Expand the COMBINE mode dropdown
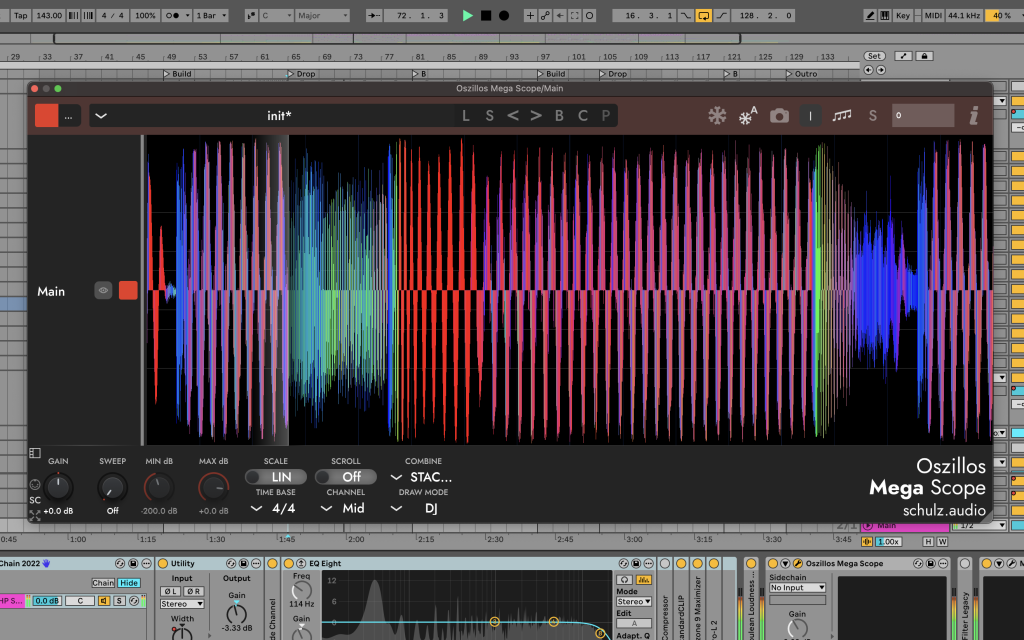 (x=422, y=477)
